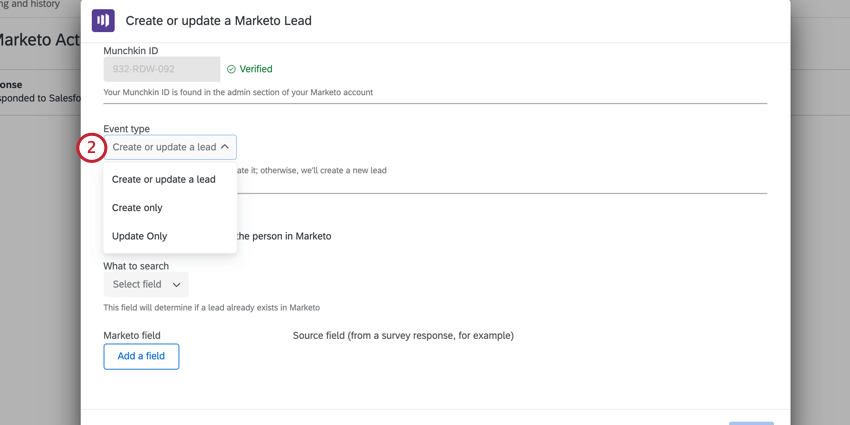
Task: Click the dialog title "Create or update a Marketo Lead"
Action: click(x=219, y=20)
